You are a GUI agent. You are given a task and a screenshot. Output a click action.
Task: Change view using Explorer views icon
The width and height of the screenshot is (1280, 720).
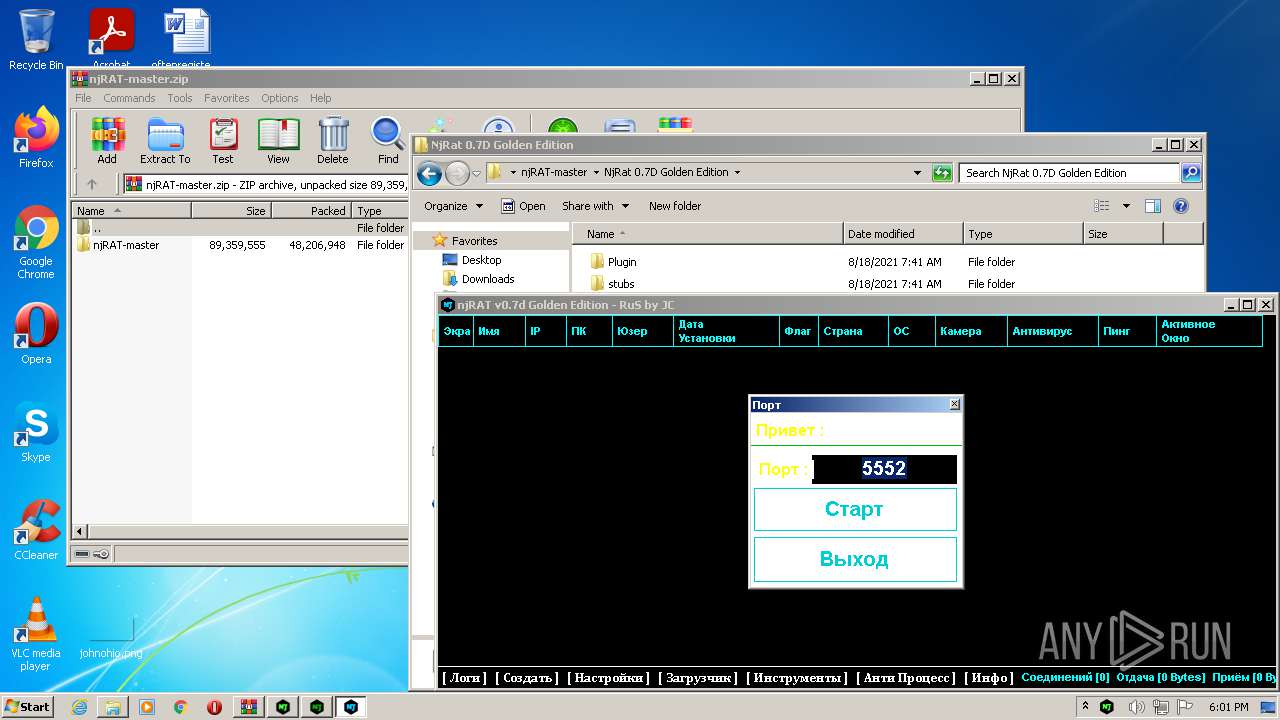point(1102,206)
